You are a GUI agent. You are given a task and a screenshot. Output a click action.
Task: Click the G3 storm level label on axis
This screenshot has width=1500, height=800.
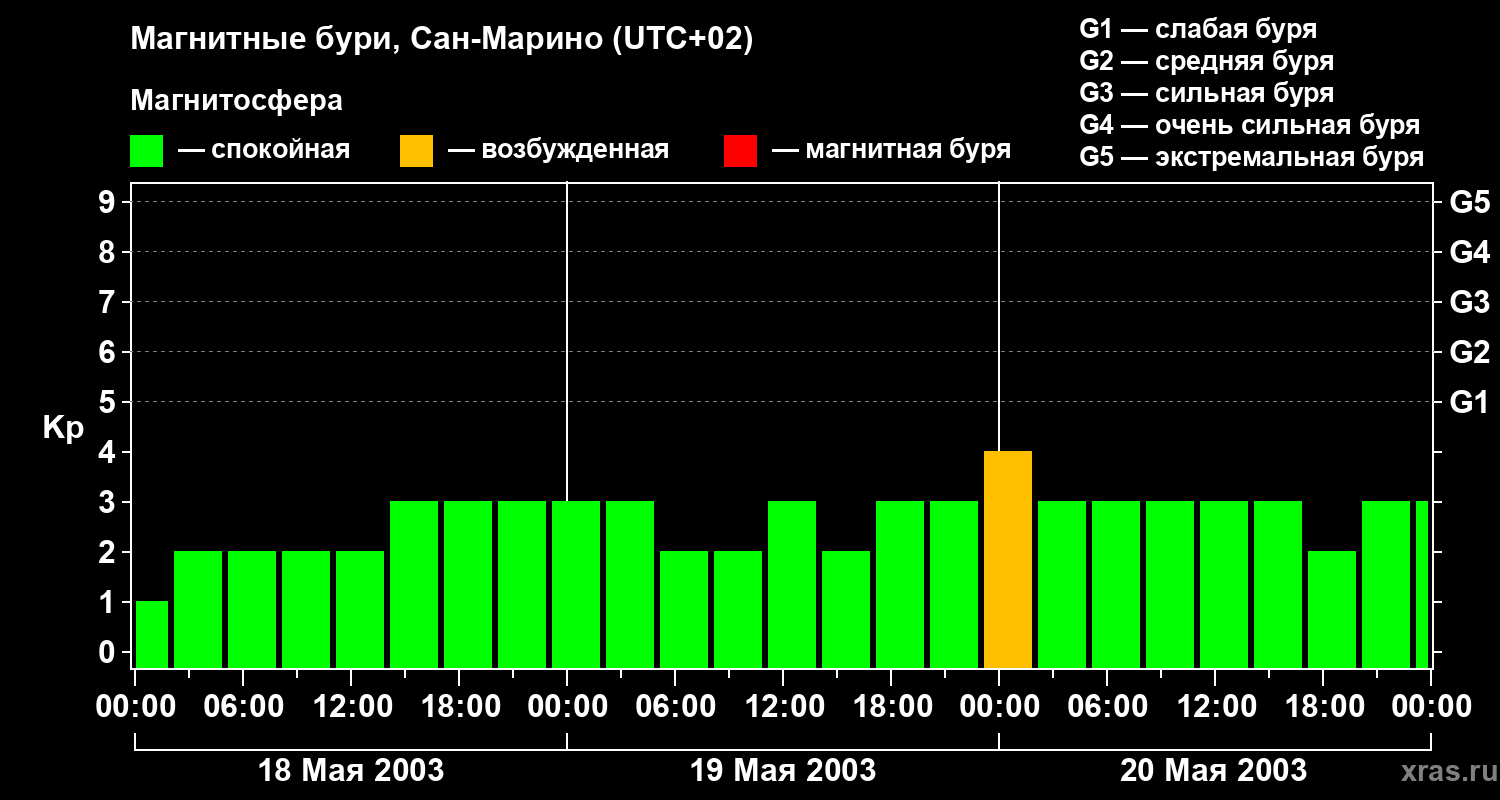pyautogui.click(x=1469, y=302)
